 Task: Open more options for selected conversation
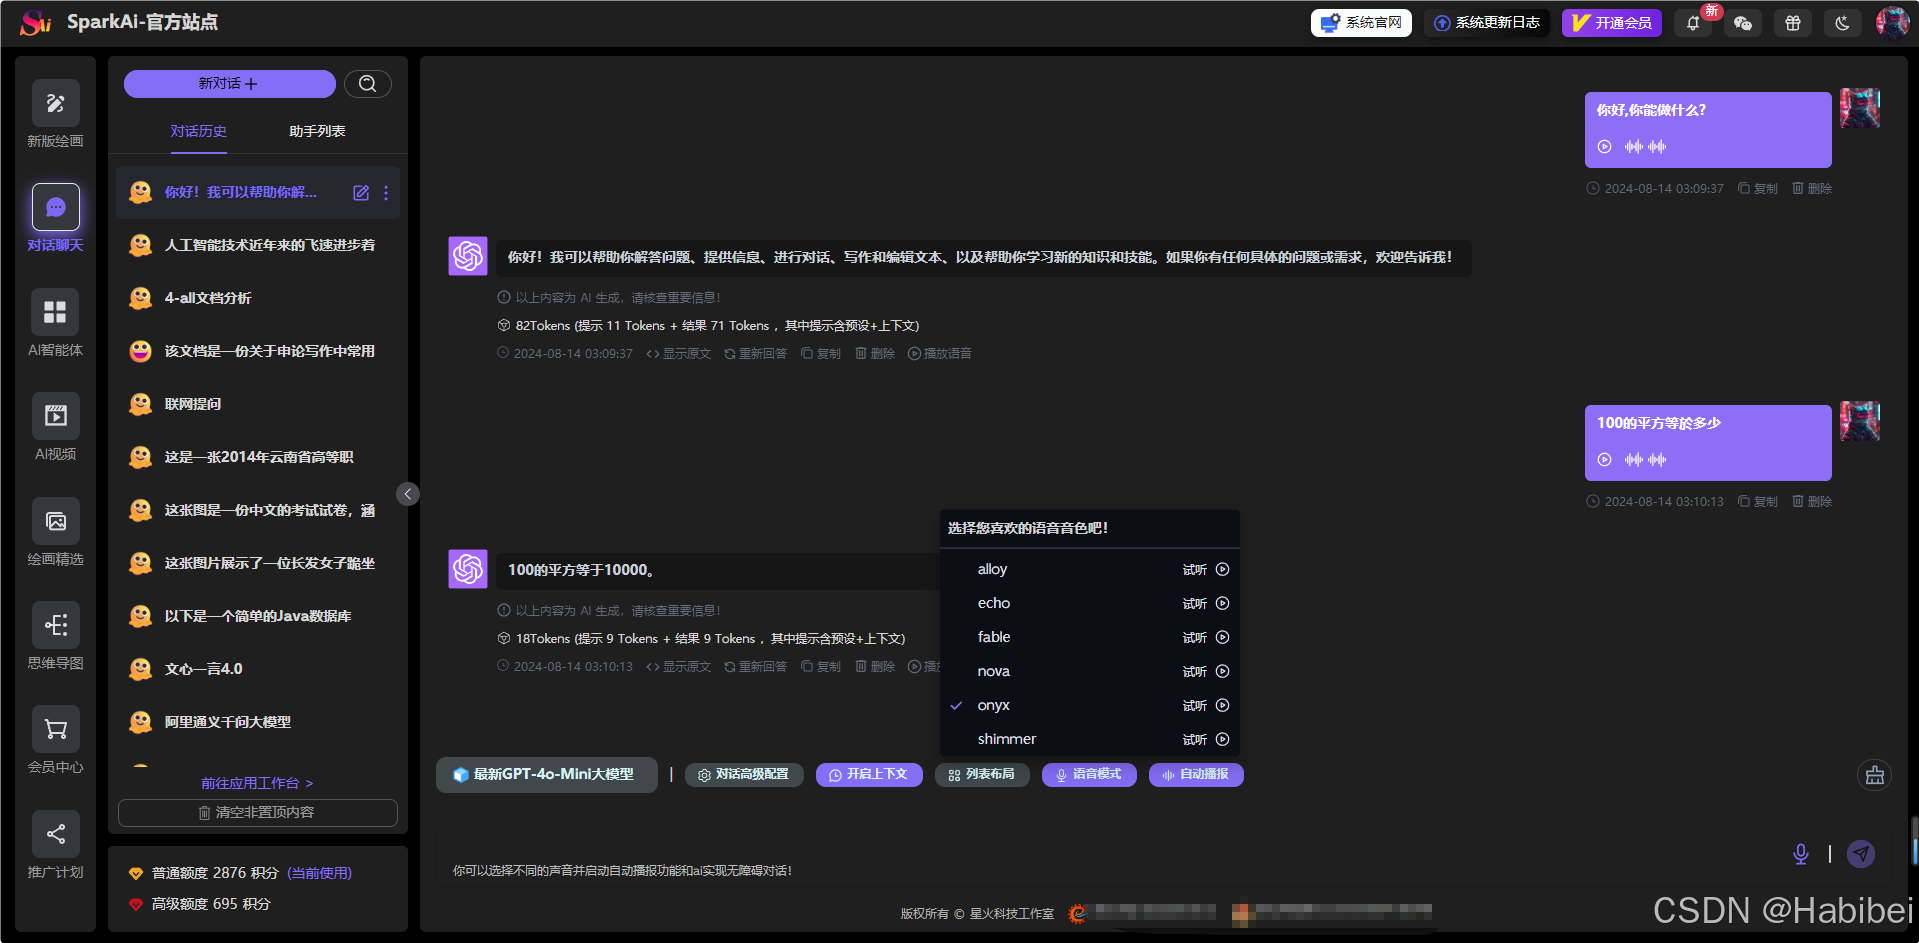click(386, 193)
